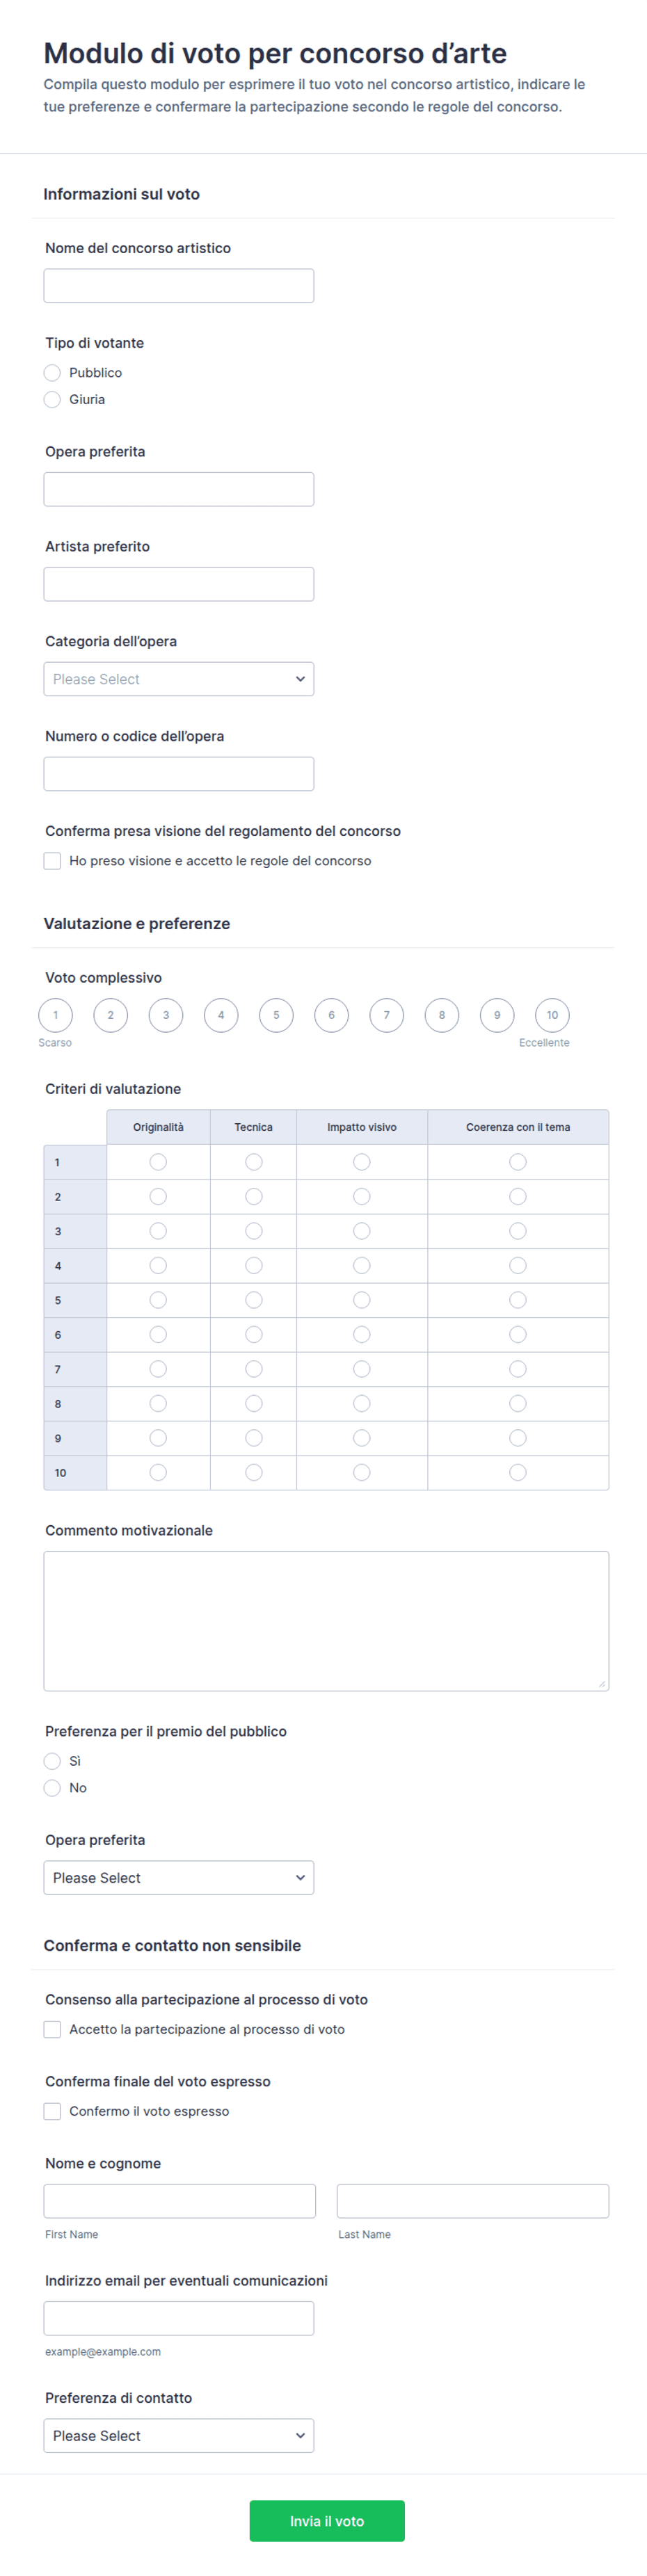Select Sì for public prize preference

click(x=52, y=1761)
